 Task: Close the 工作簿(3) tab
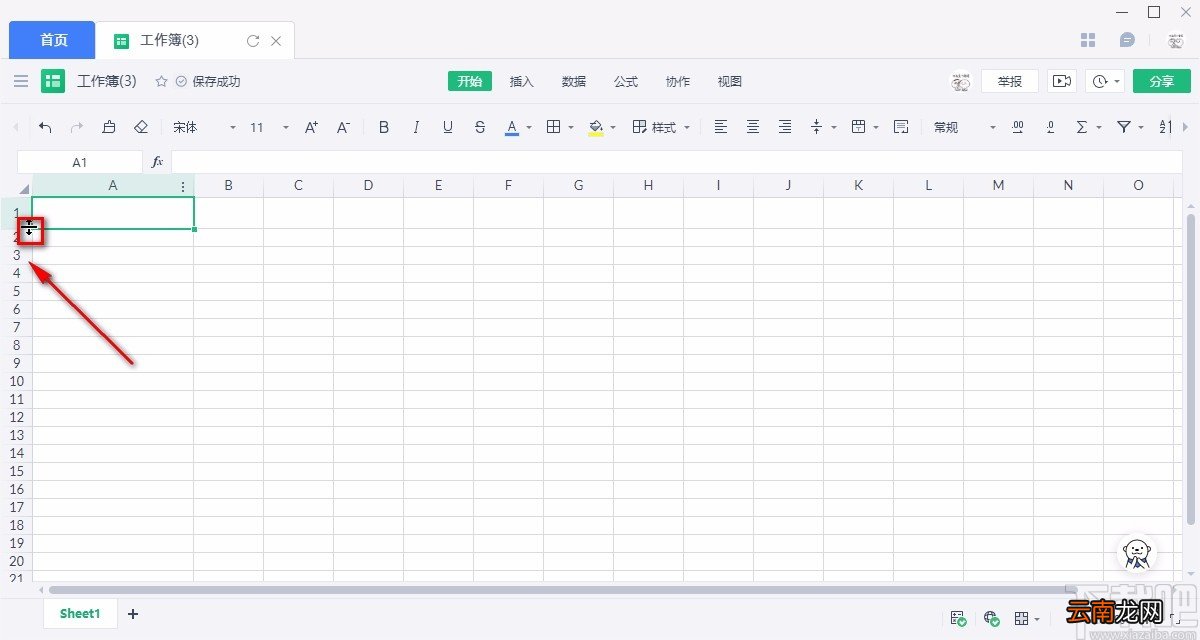(277, 41)
